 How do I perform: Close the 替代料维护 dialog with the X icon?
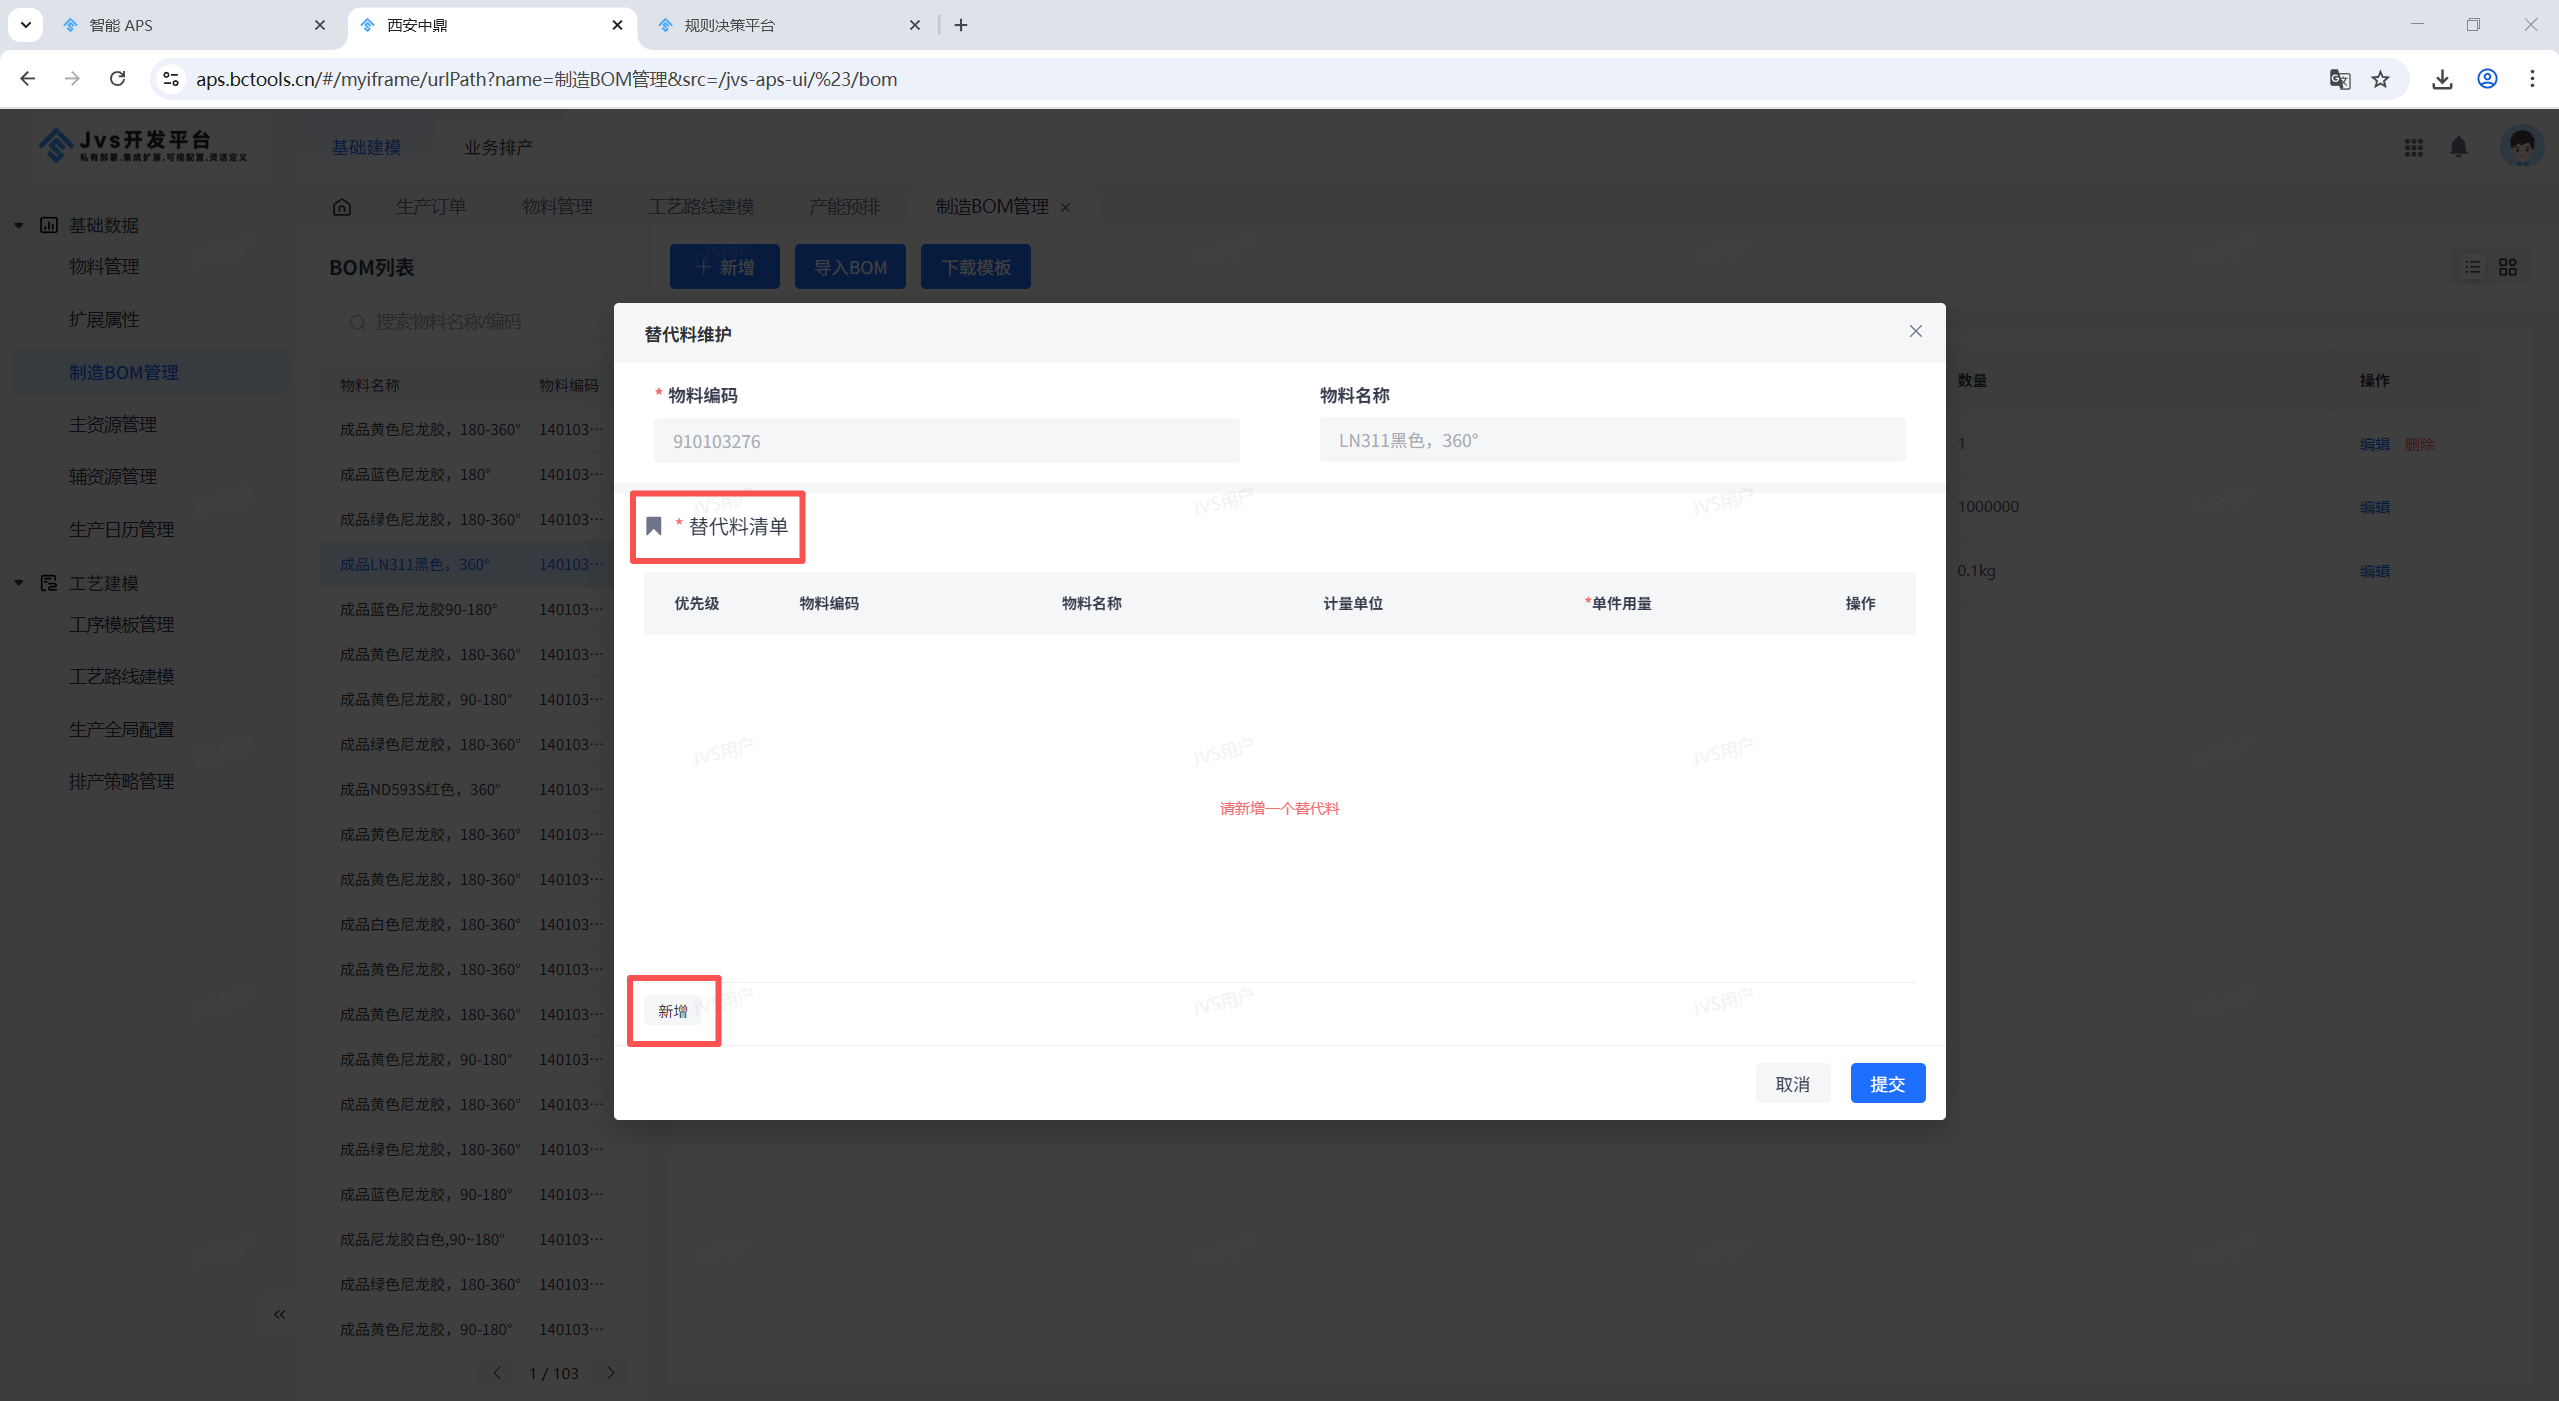(x=1915, y=331)
